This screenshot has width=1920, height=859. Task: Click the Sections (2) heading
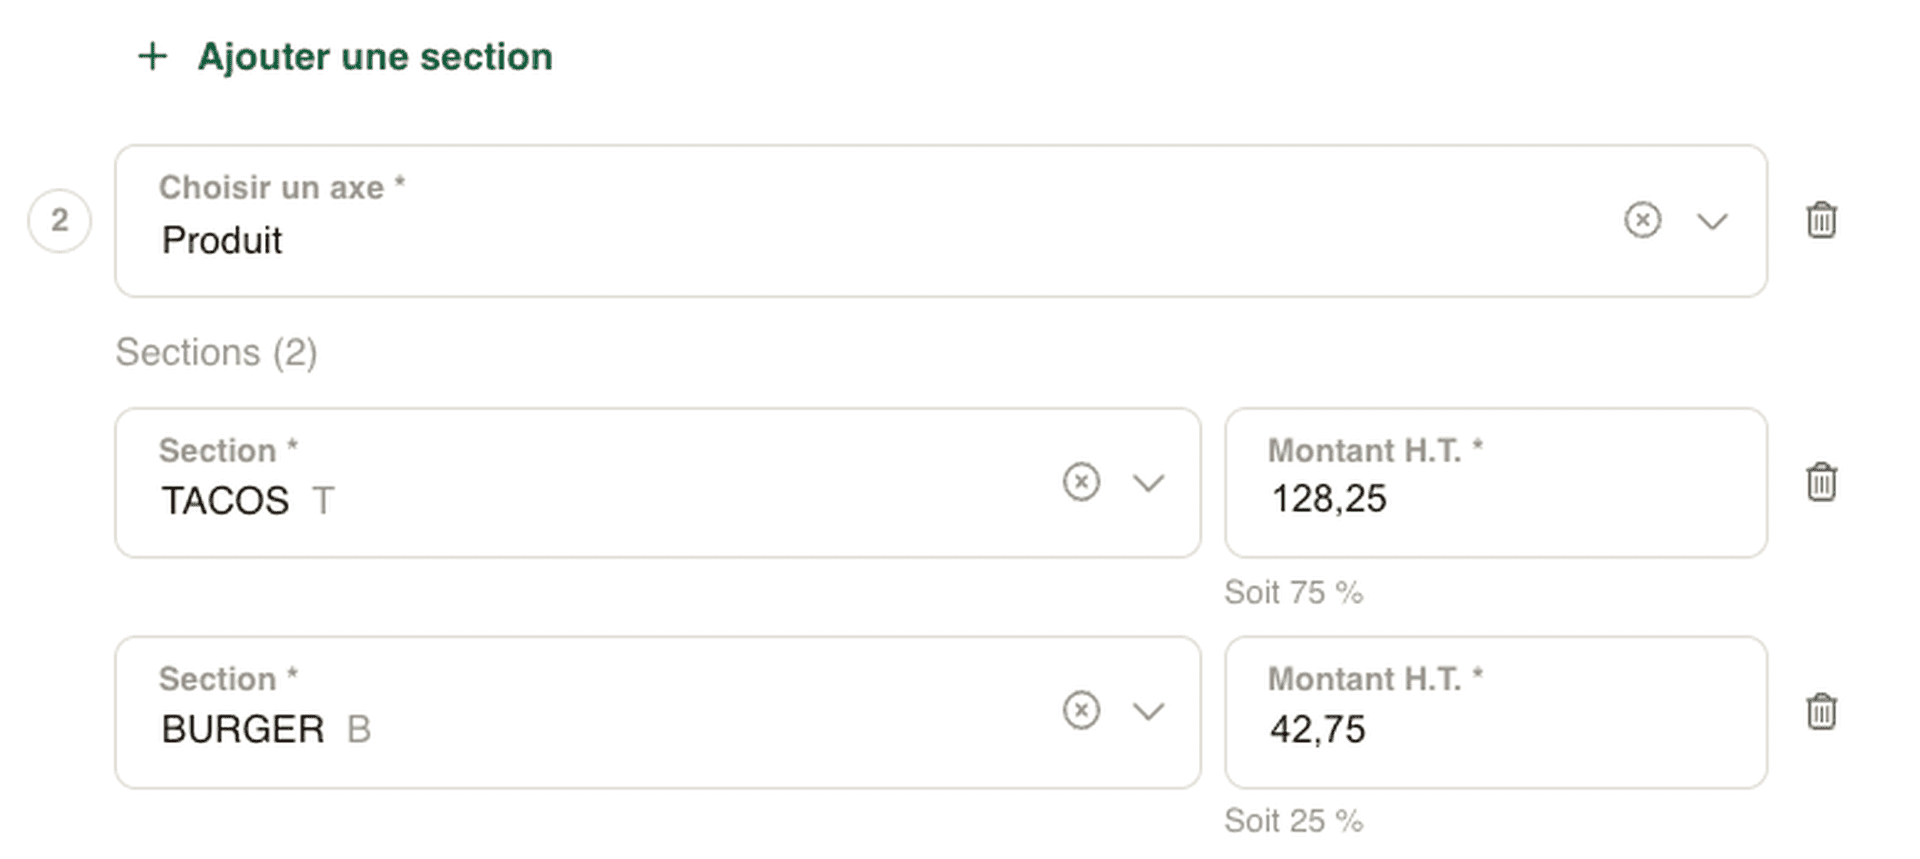[216, 353]
